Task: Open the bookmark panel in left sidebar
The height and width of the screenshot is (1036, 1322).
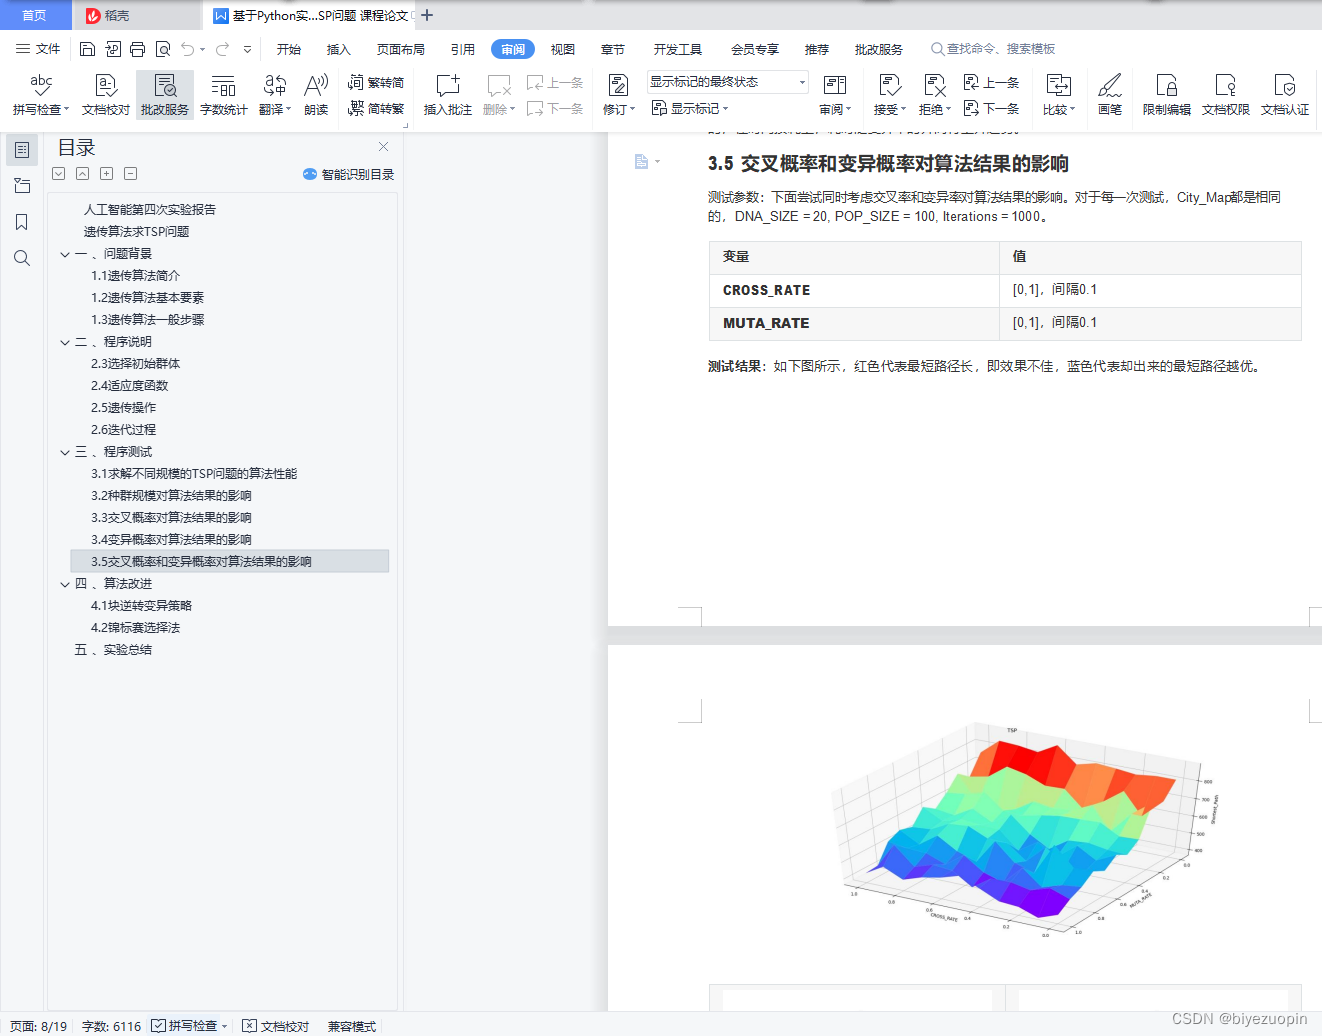Action: tap(22, 222)
